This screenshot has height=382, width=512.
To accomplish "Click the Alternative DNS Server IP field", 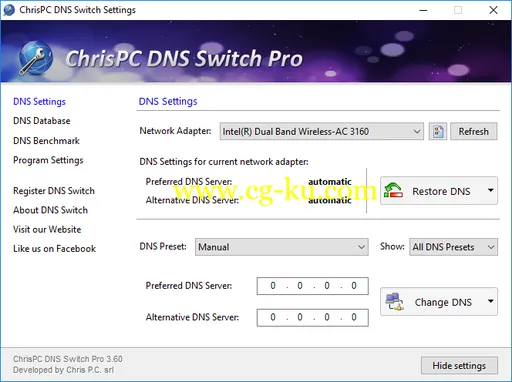I will (313, 317).
